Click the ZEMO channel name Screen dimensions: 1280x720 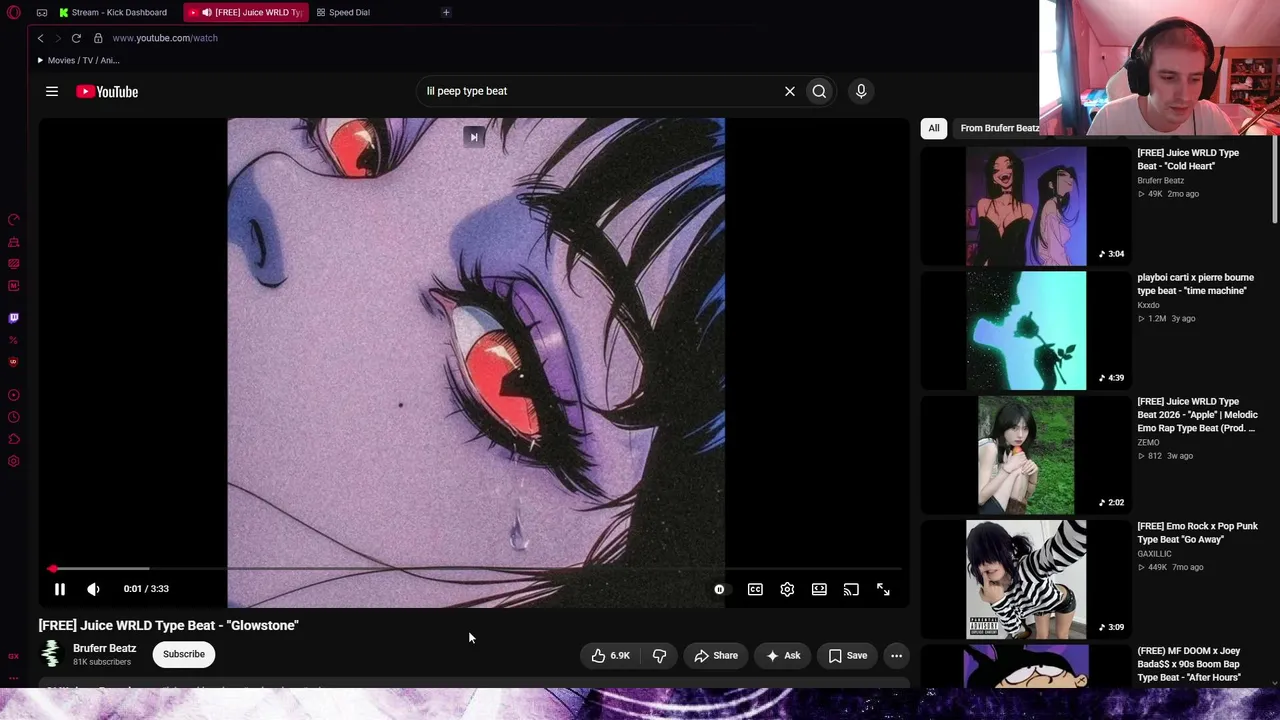tap(1148, 442)
